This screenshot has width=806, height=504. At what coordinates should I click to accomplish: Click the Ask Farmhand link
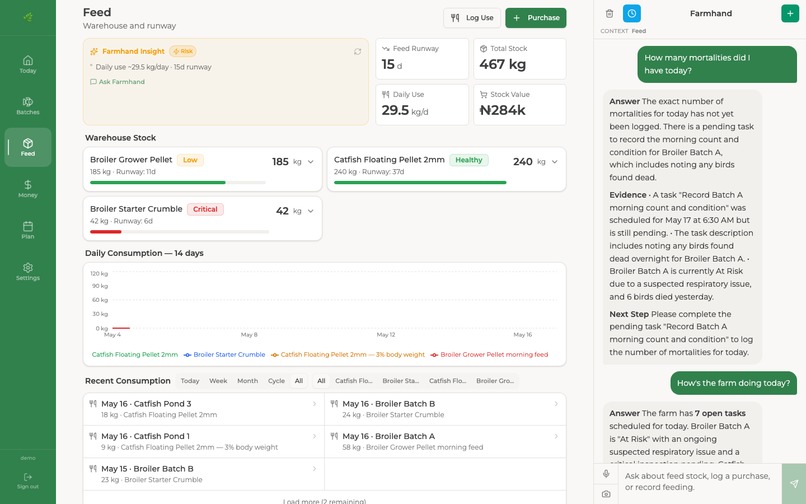(x=117, y=82)
